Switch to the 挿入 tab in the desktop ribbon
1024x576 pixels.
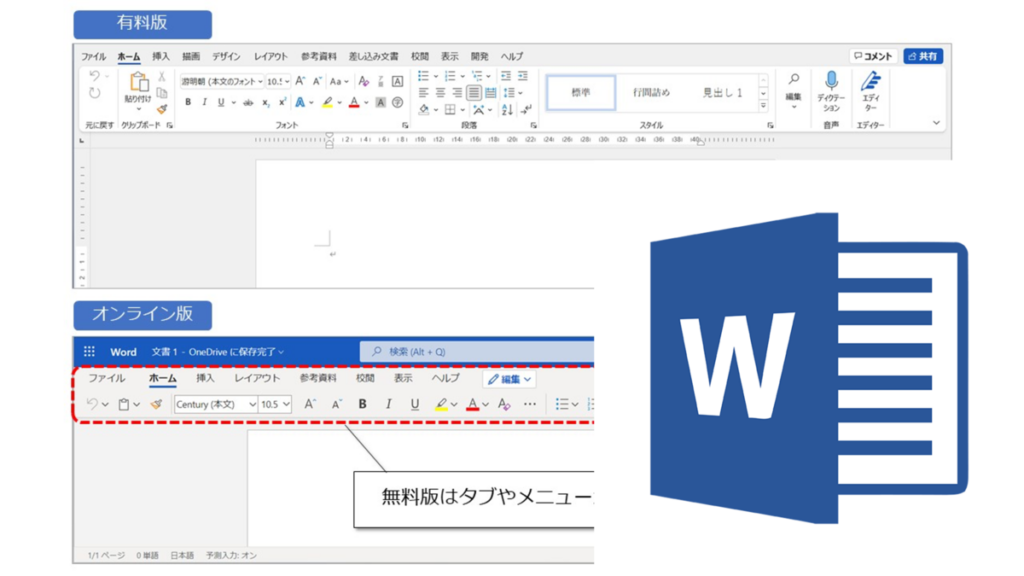coord(161,57)
